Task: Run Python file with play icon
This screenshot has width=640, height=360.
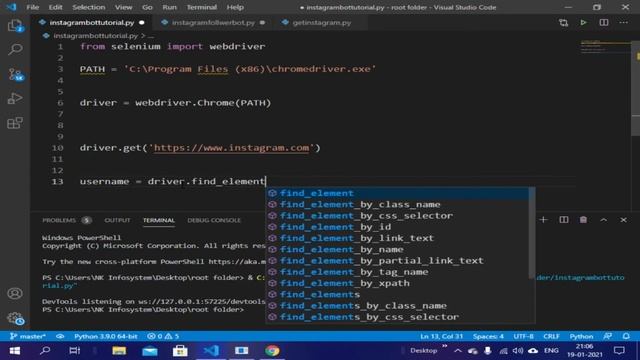Action: tap(584, 22)
